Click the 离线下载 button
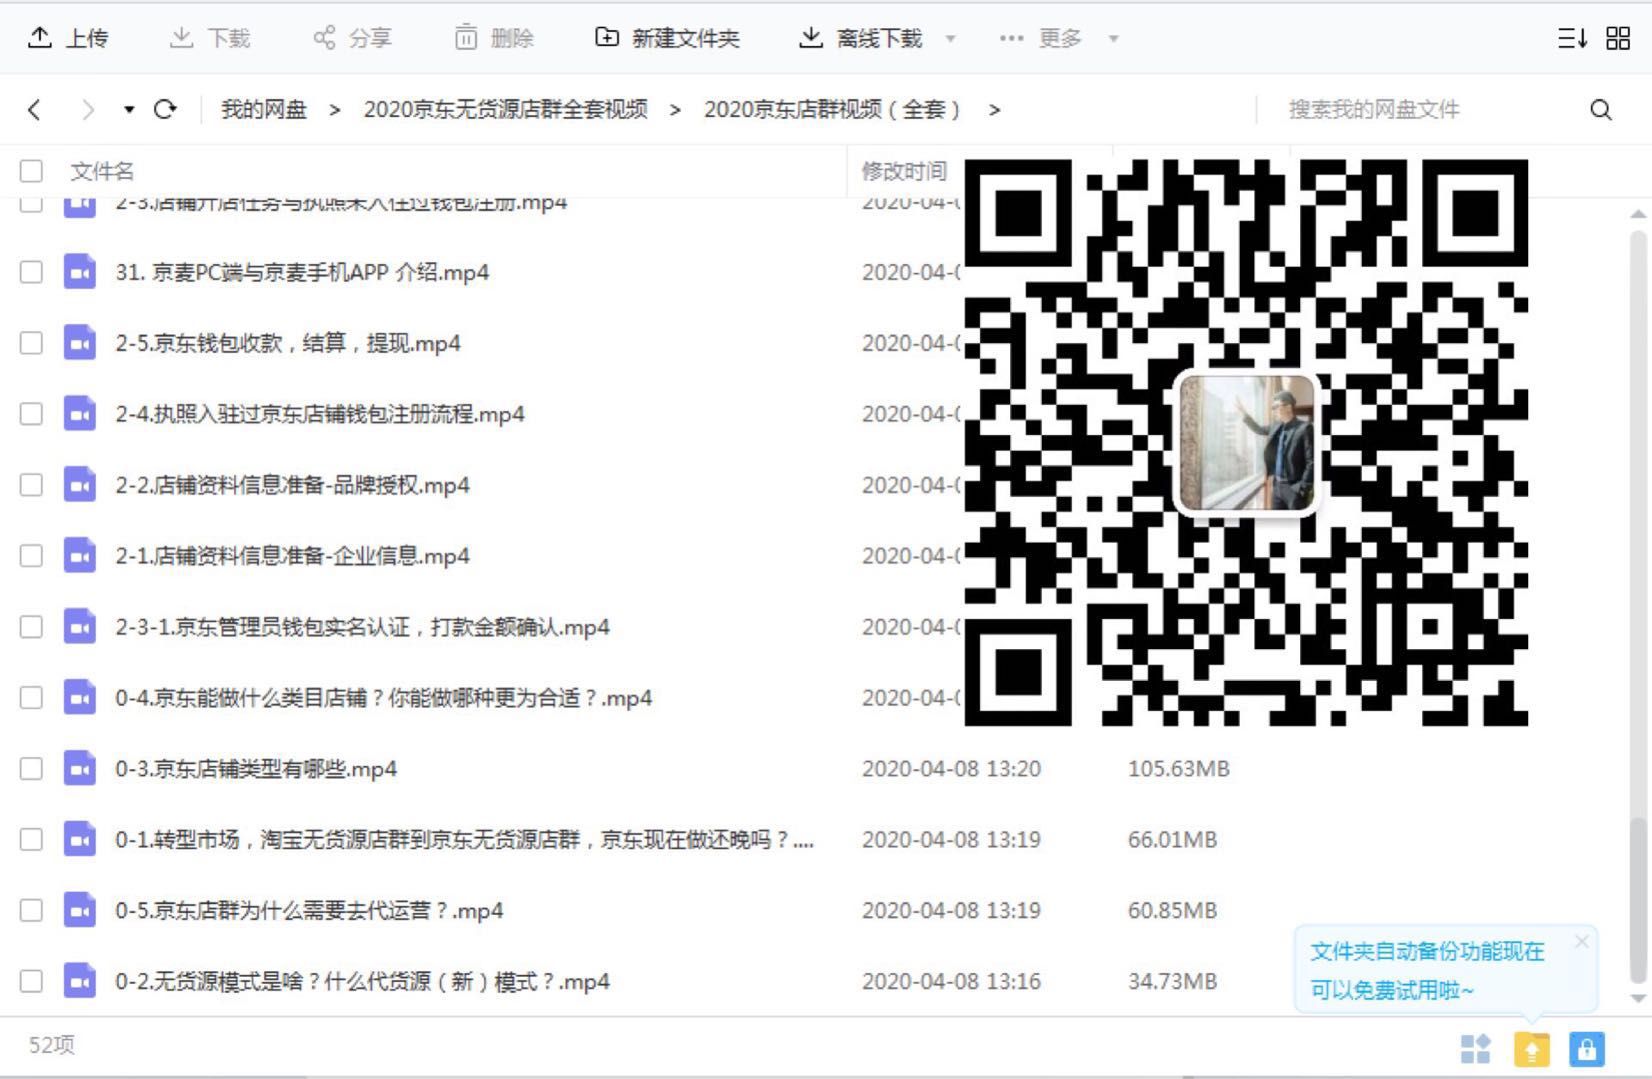Screen dimensions: 1652x1079 pyautogui.click(x=861, y=38)
